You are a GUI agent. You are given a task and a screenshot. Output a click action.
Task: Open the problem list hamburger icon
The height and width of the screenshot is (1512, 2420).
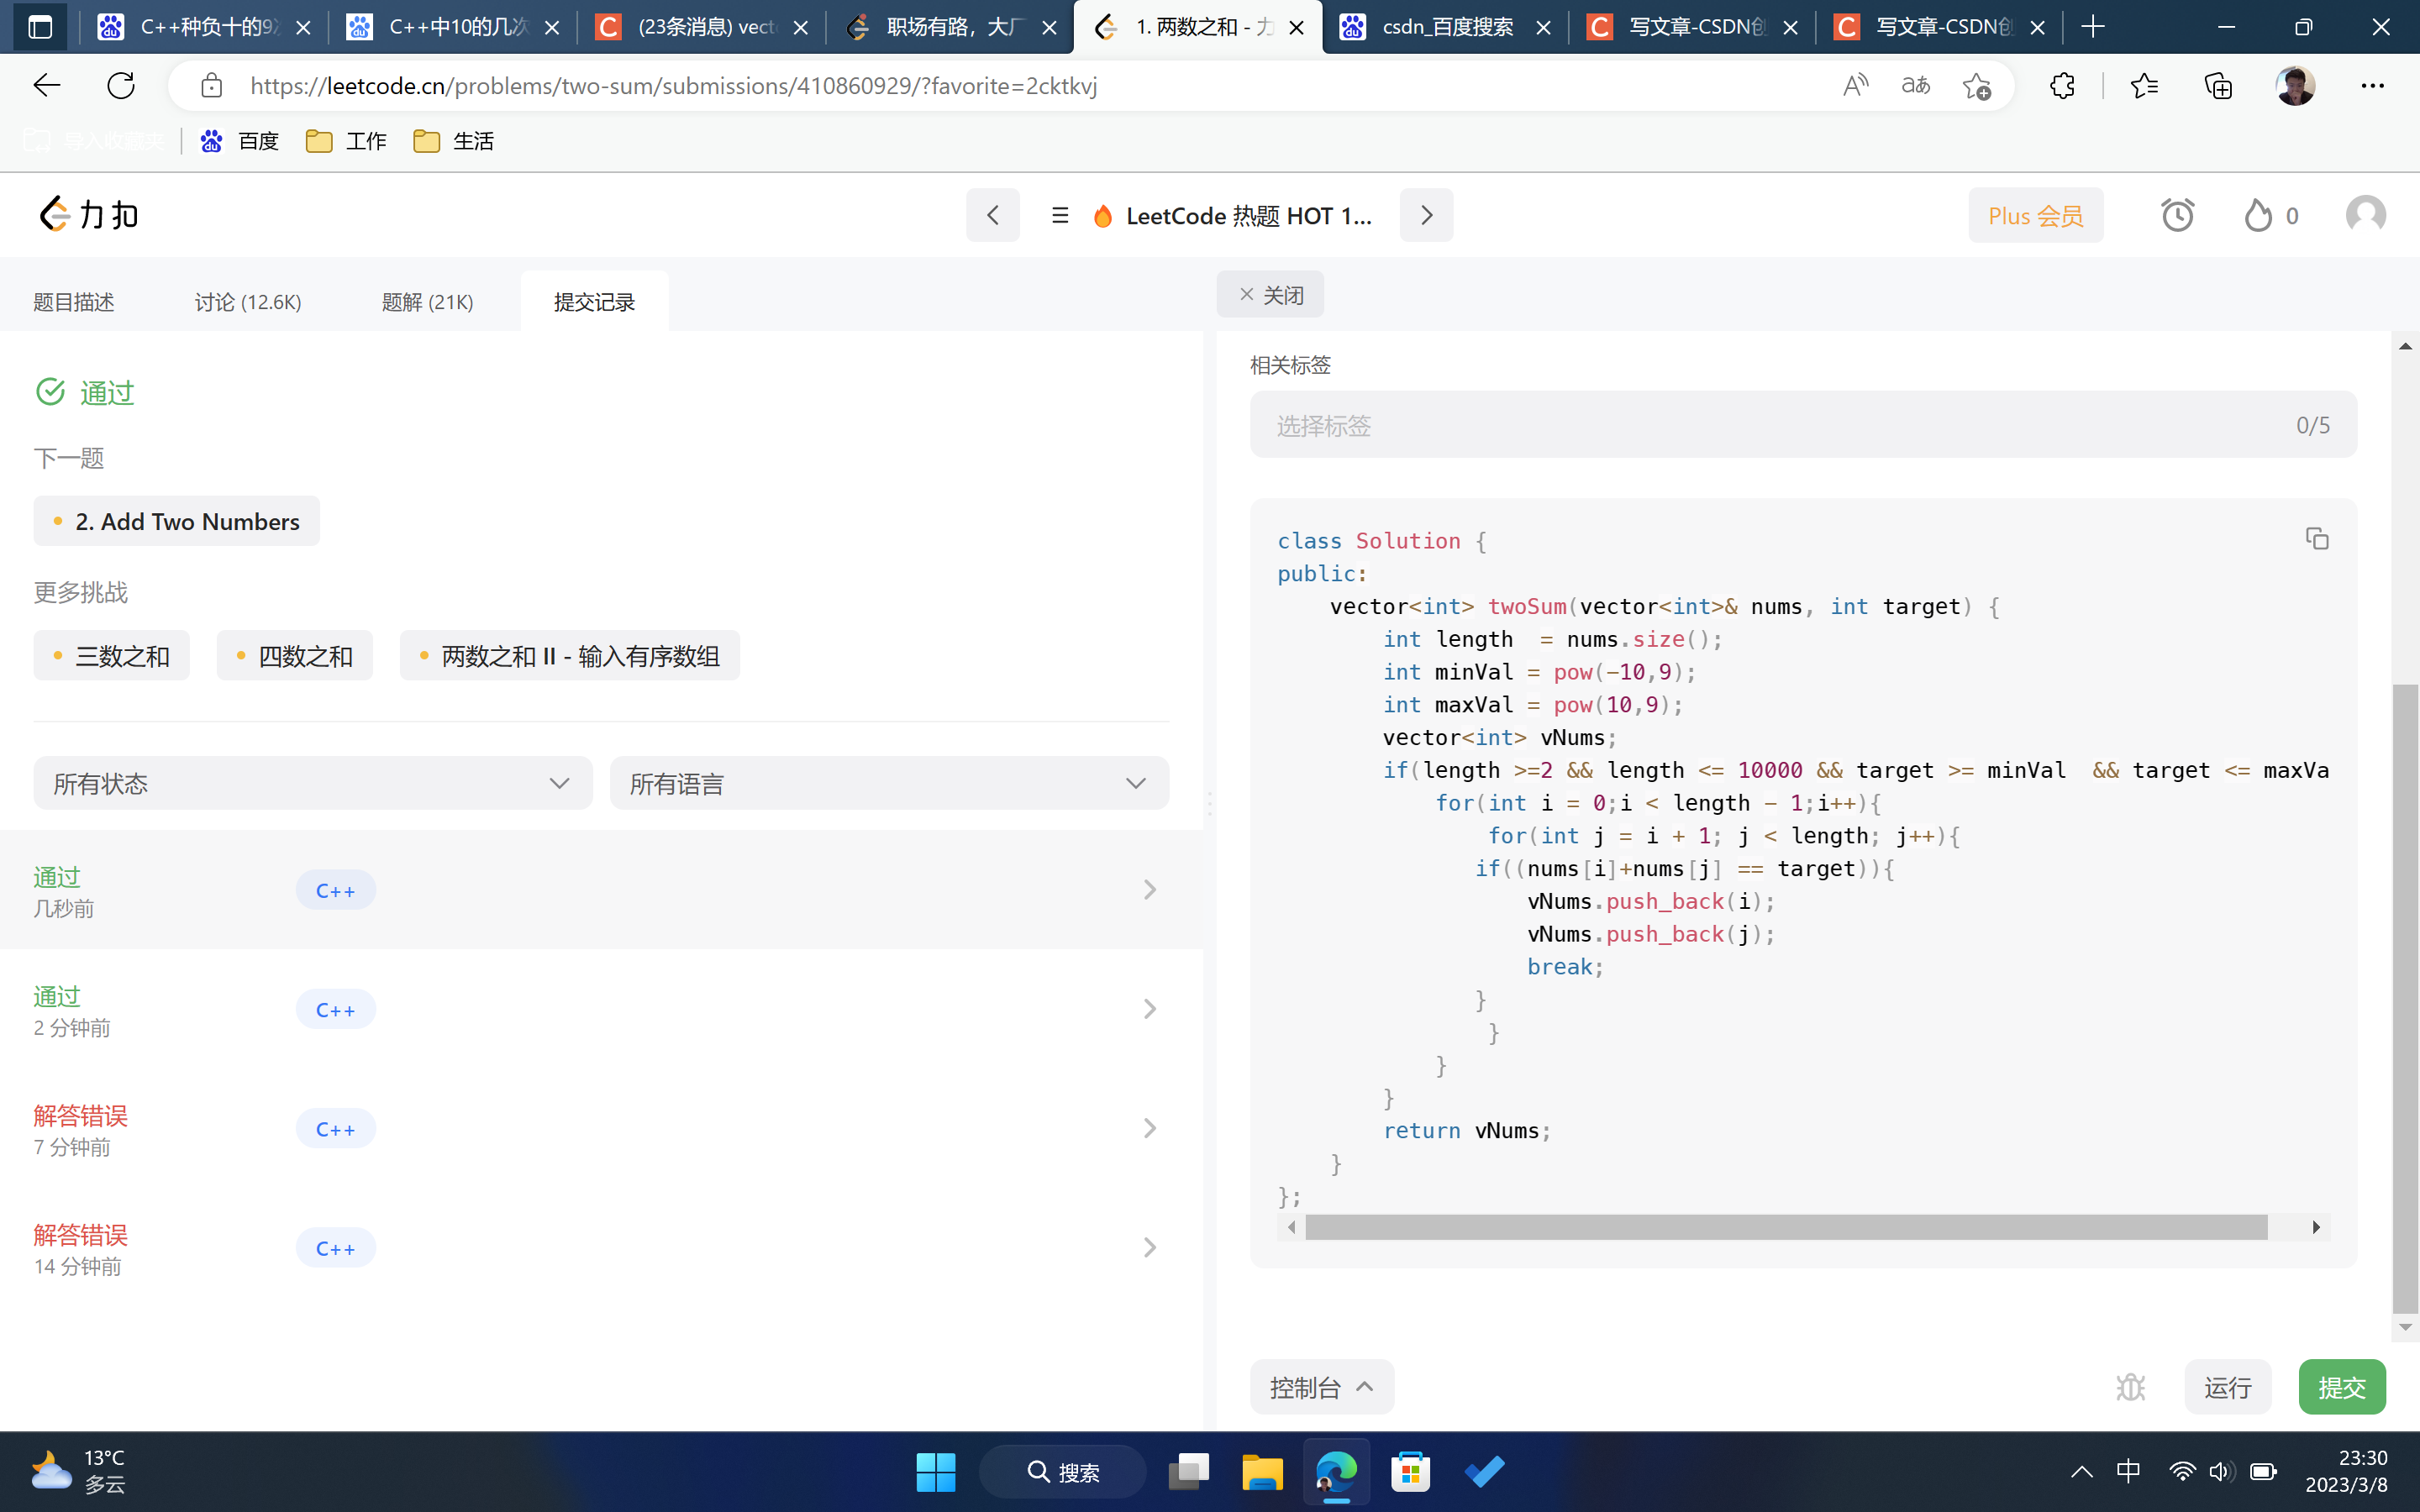[1060, 216]
